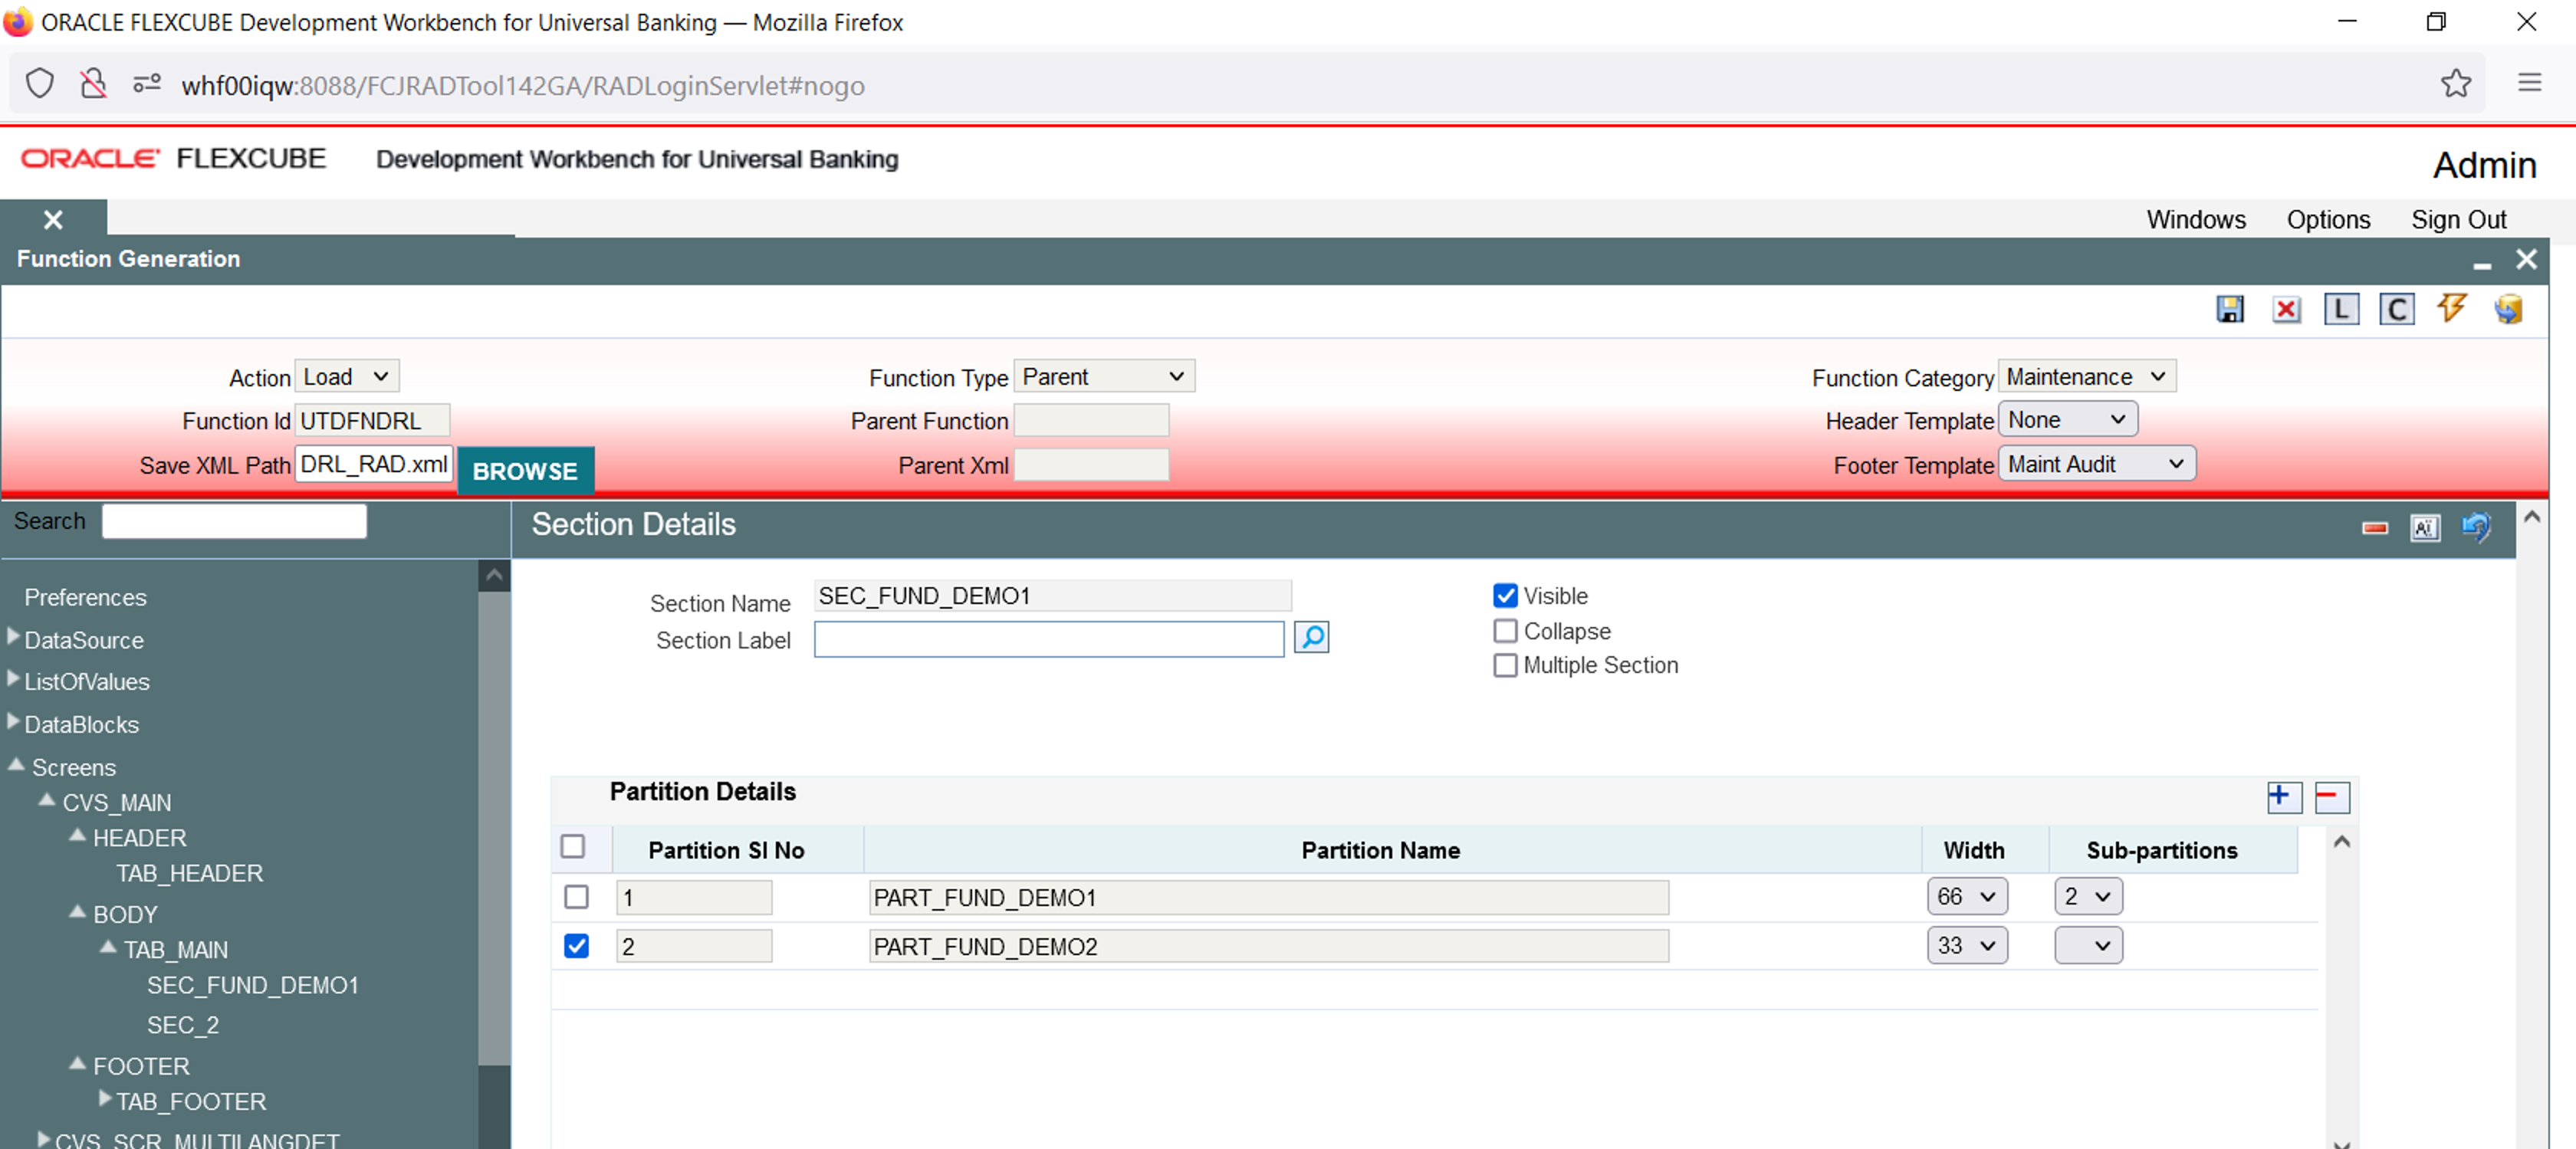The image size is (2576, 1149).
Task: Tick the Multiple Section checkbox
Action: click(1505, 665)
